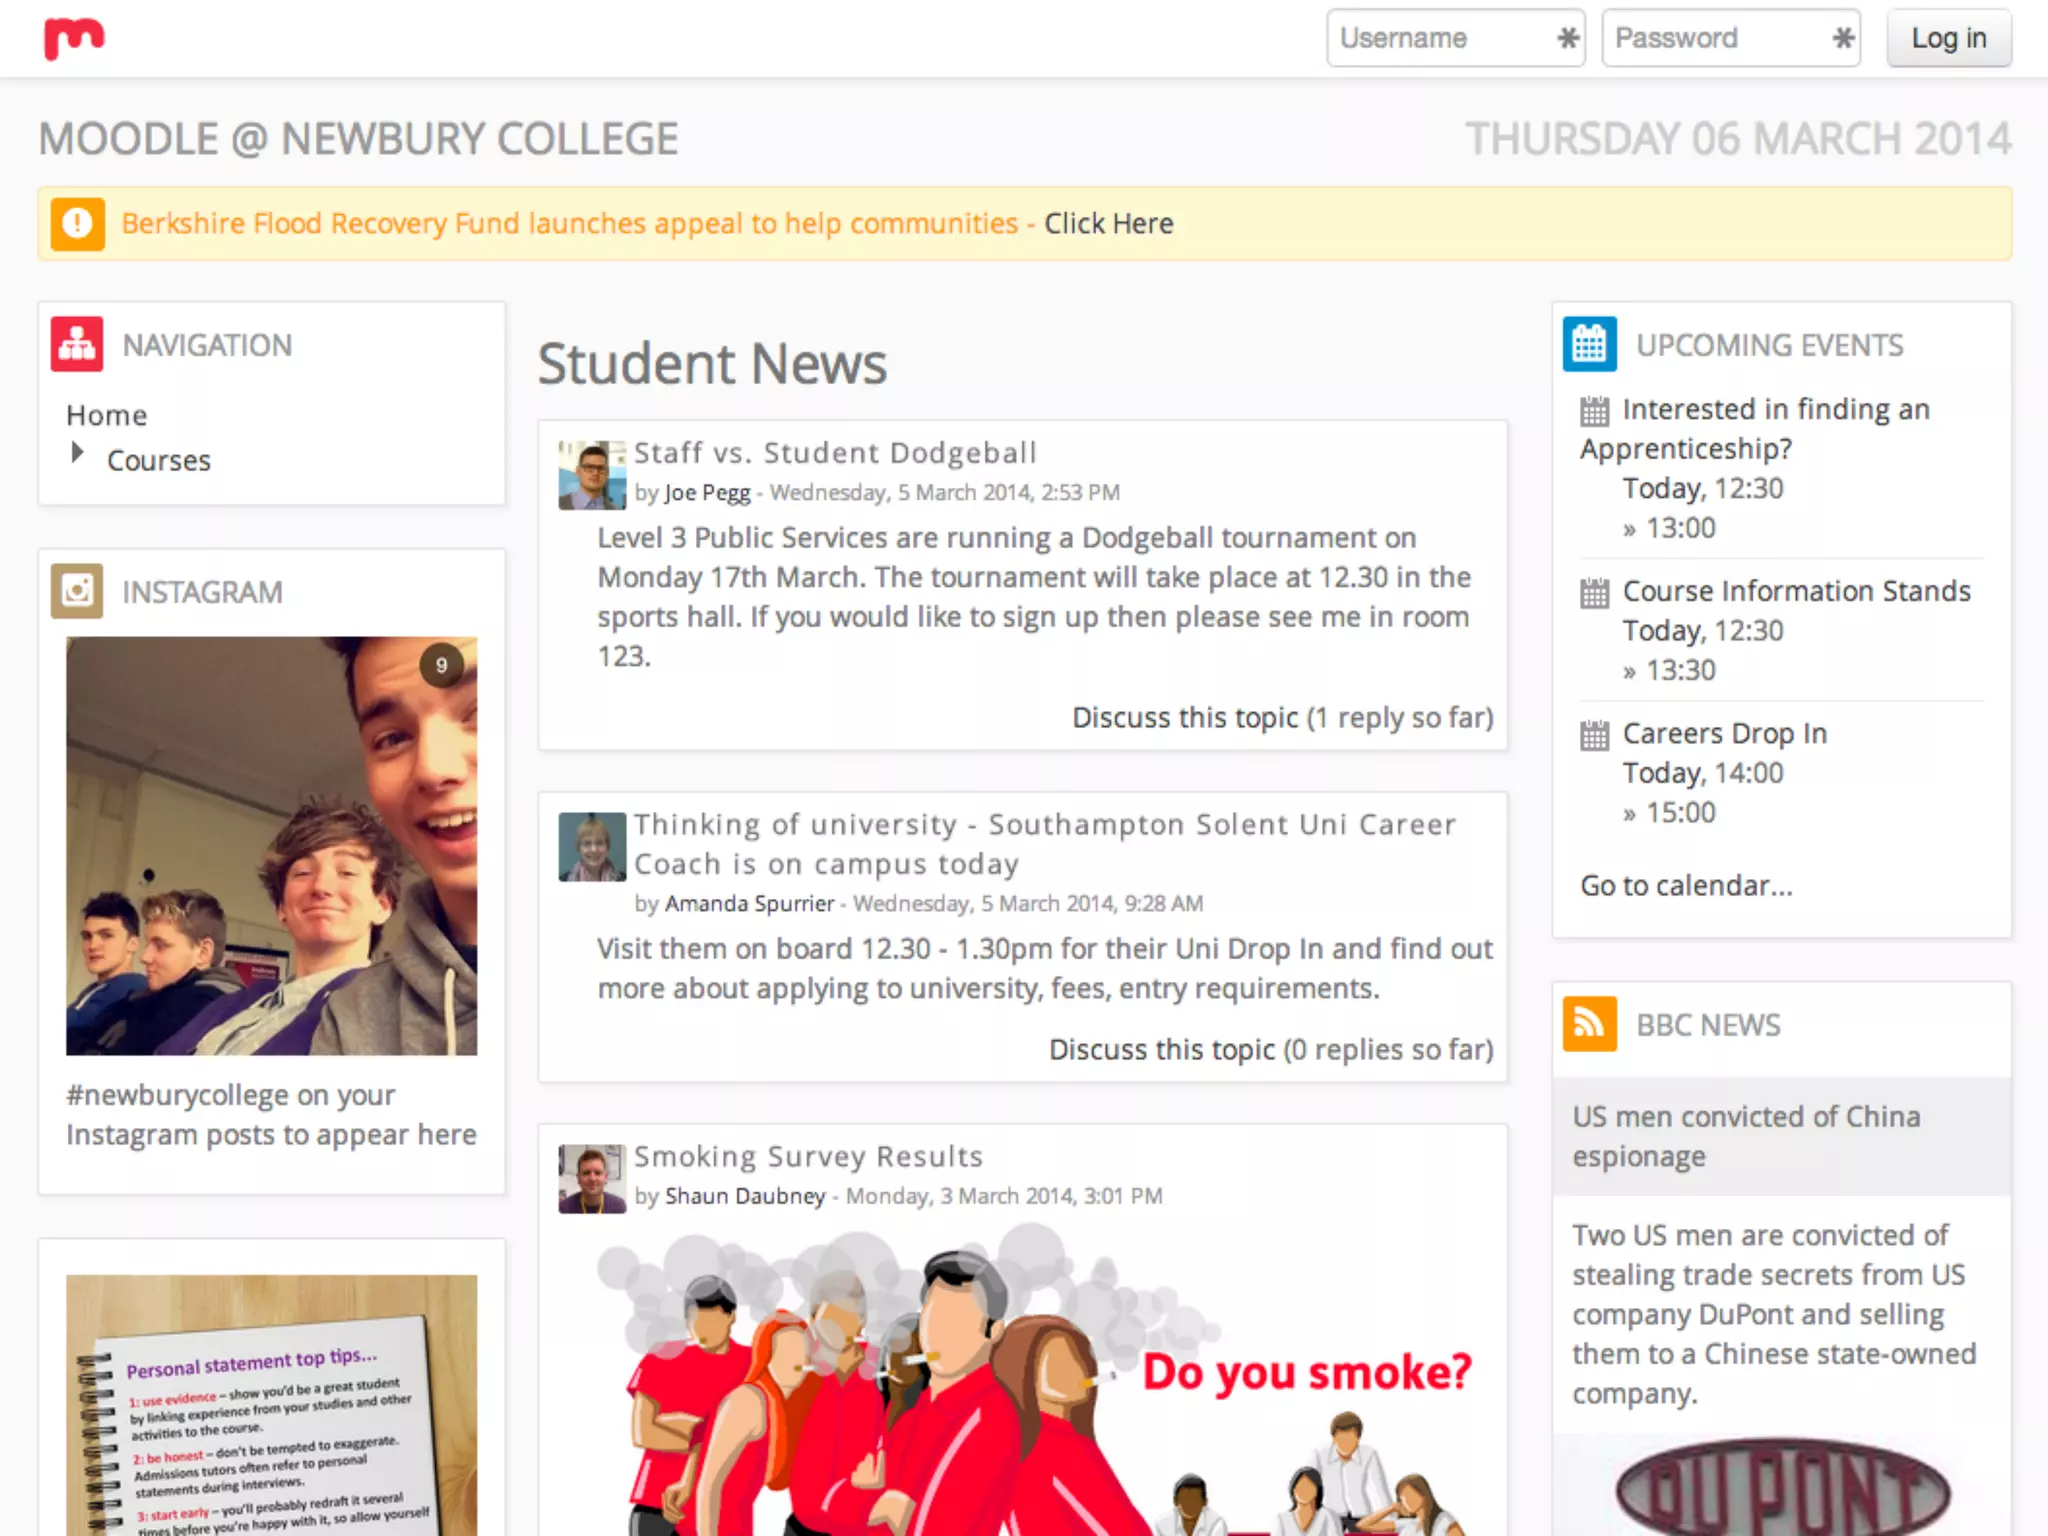Image resolution: width=2048 pixels, height=1536 pixels.
Task: Click the red Moodle logo icon
Action: [x=74, y=39]
